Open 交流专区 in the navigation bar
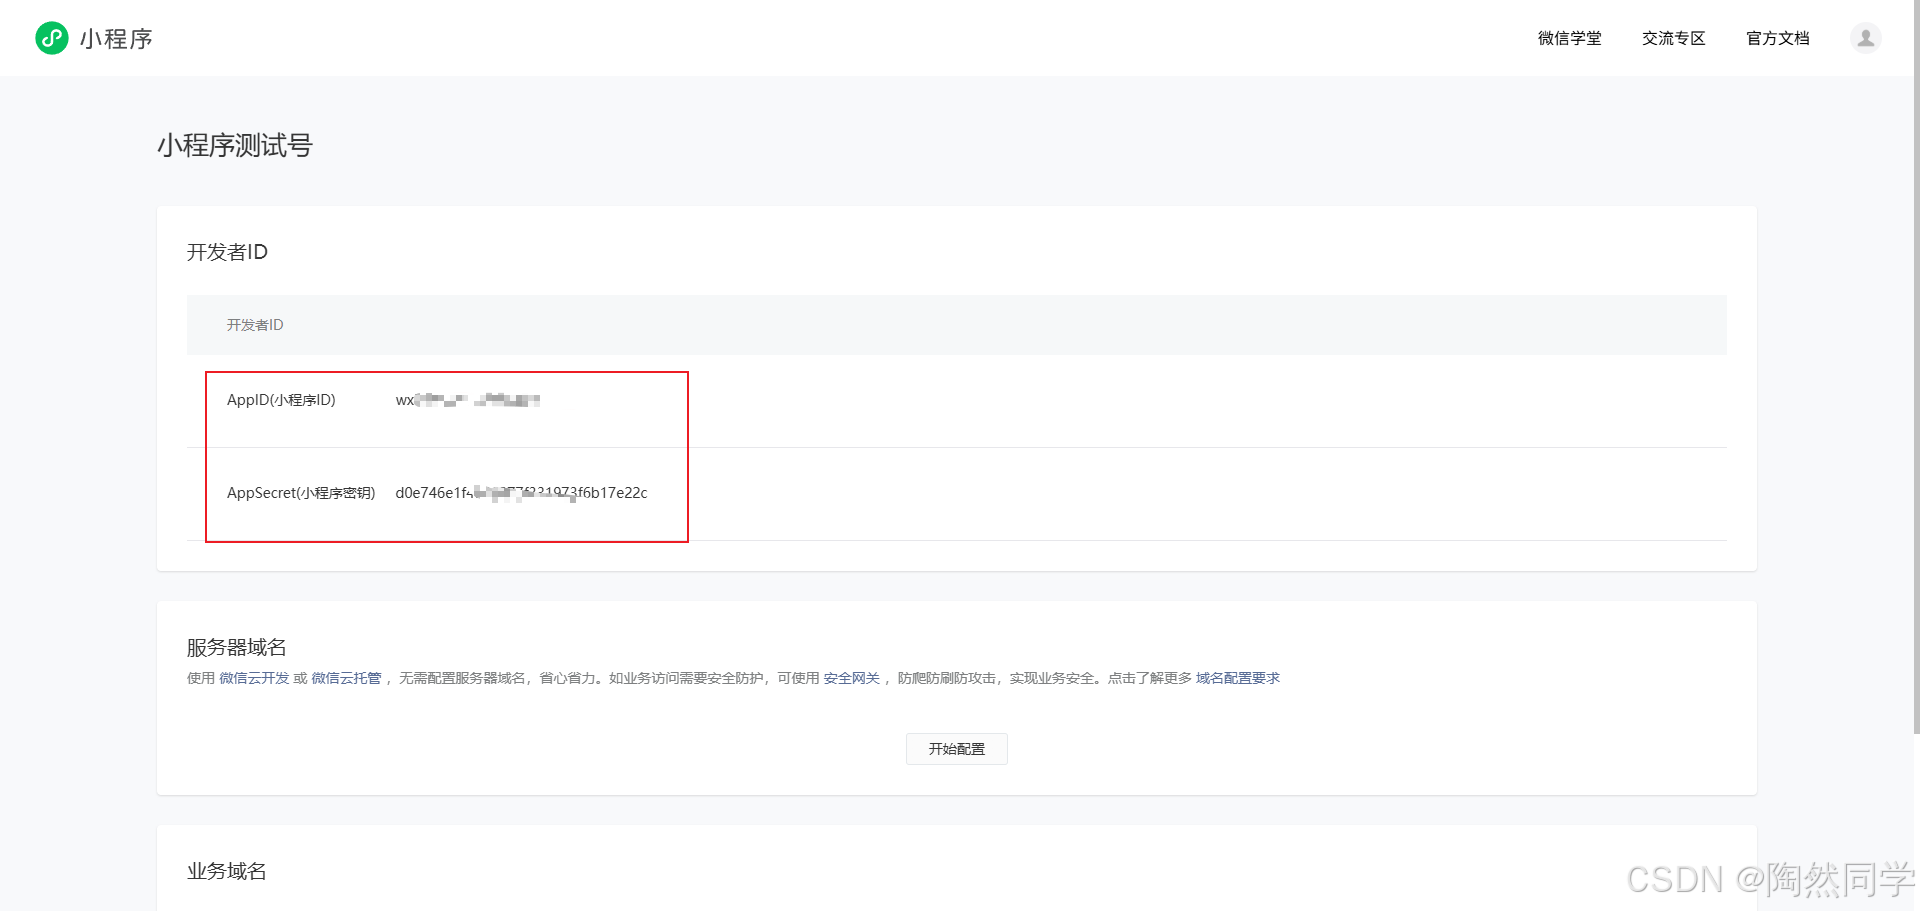 click(x=1673, y=38)
